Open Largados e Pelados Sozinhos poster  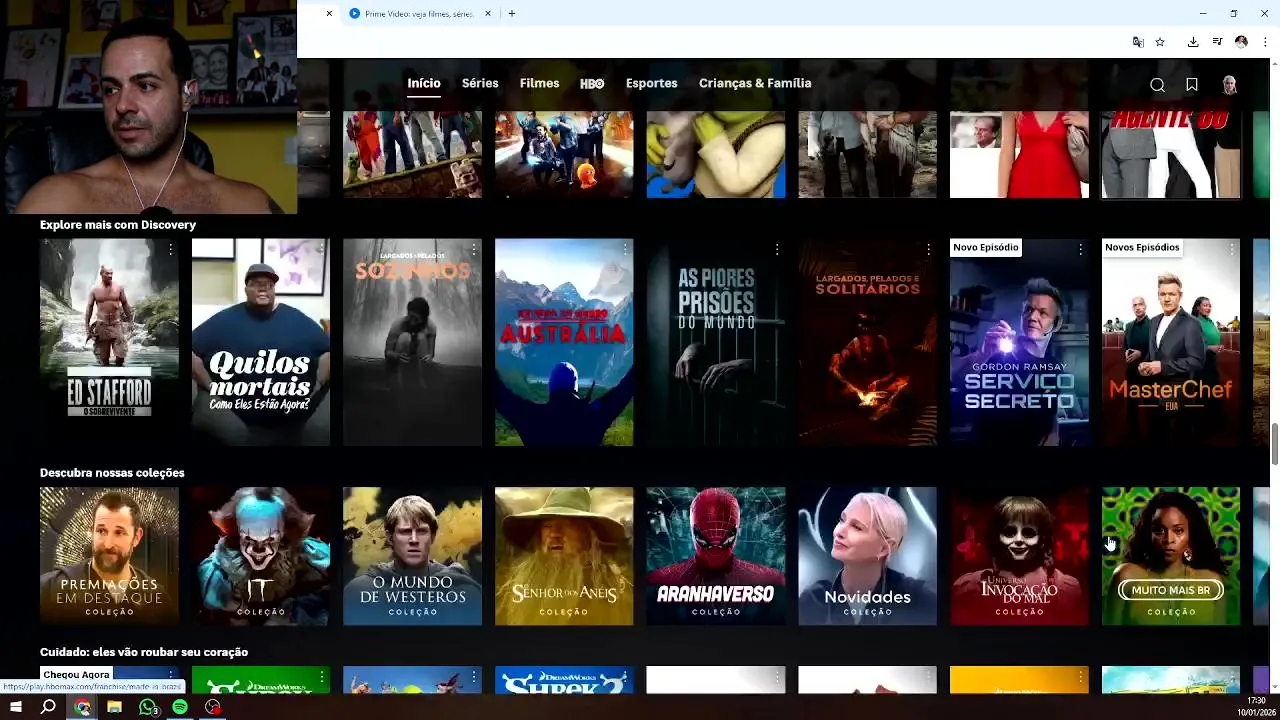412,342
